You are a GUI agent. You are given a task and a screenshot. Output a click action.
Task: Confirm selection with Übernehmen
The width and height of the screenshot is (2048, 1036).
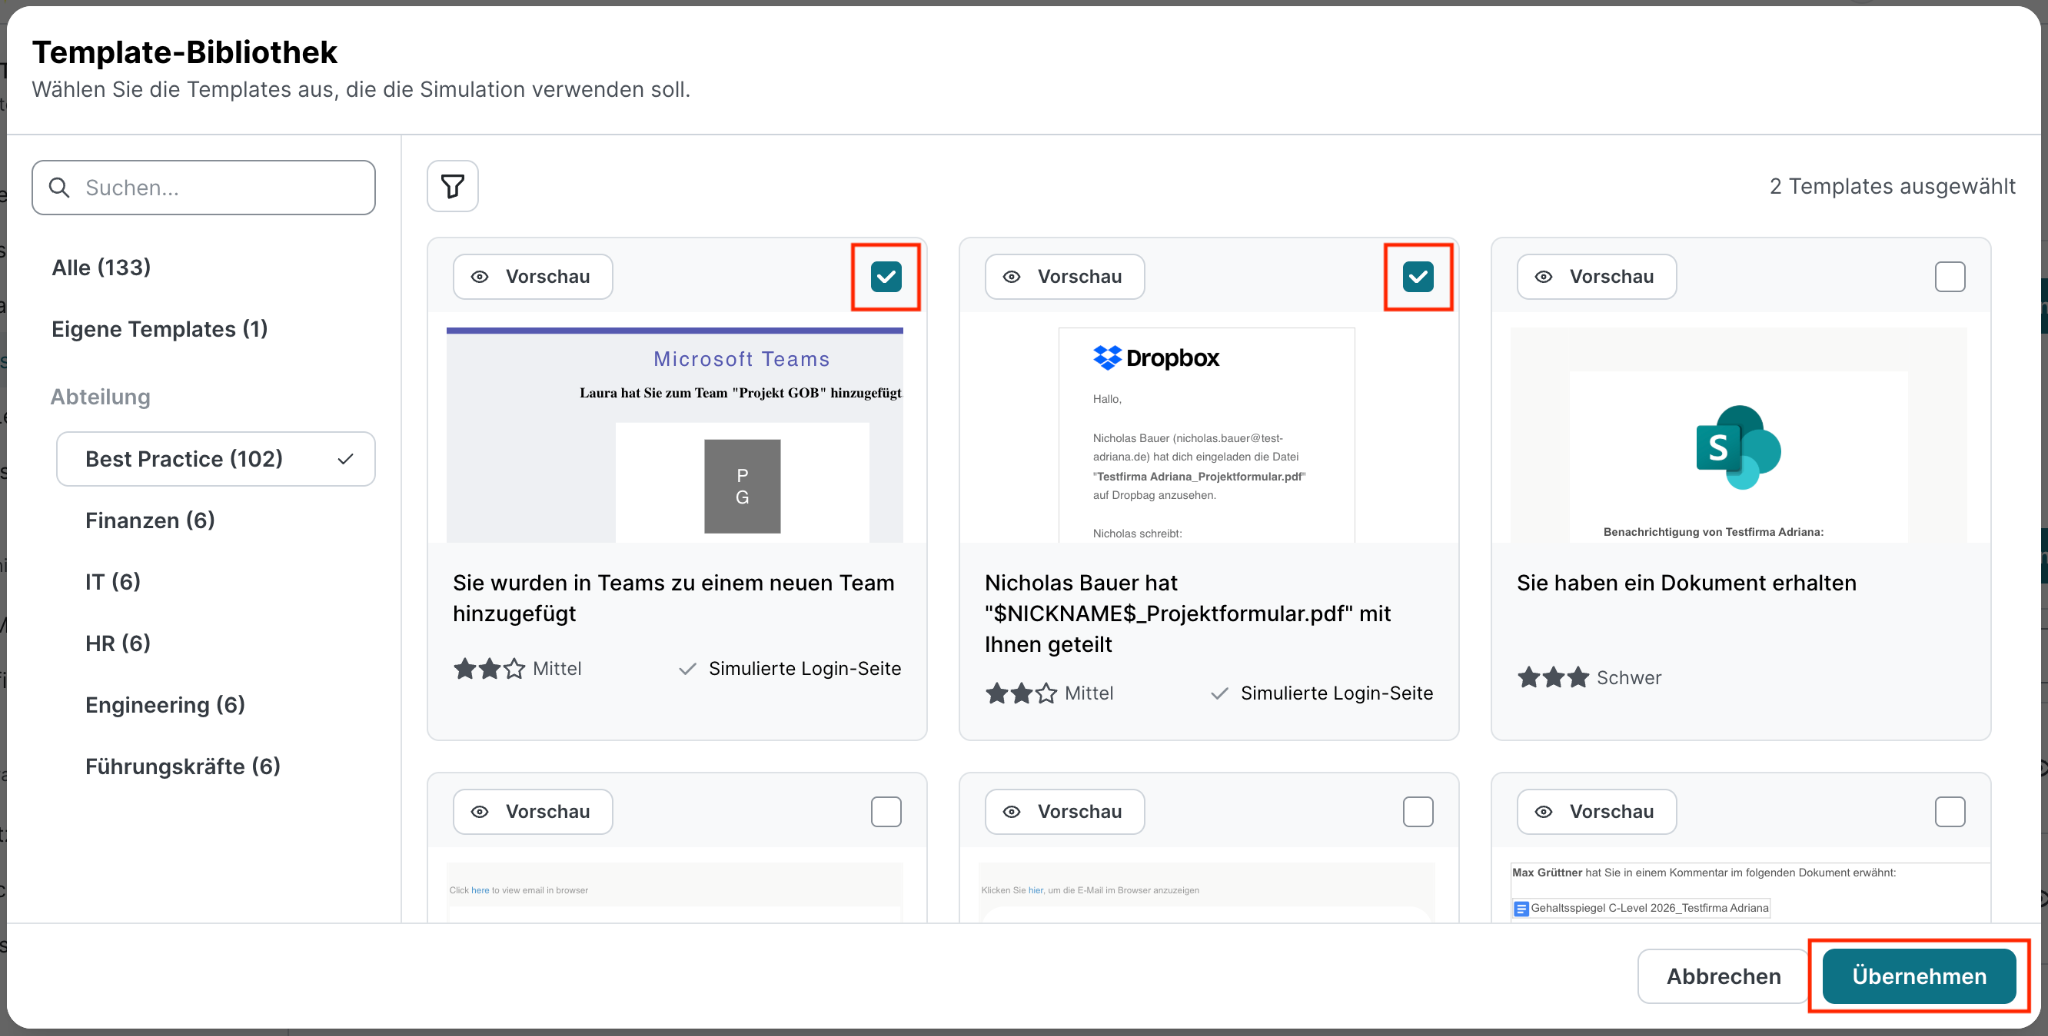[x=1919, y=977]
